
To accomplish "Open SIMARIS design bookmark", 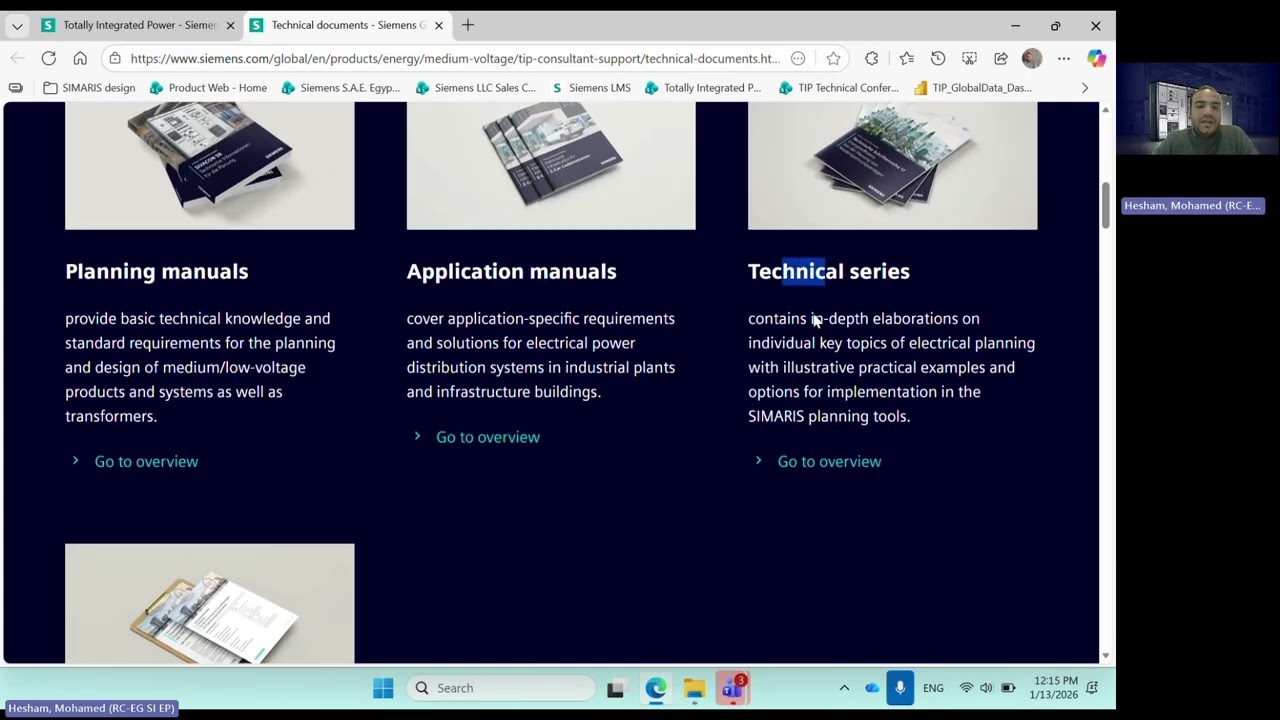I will coord(89,88).
